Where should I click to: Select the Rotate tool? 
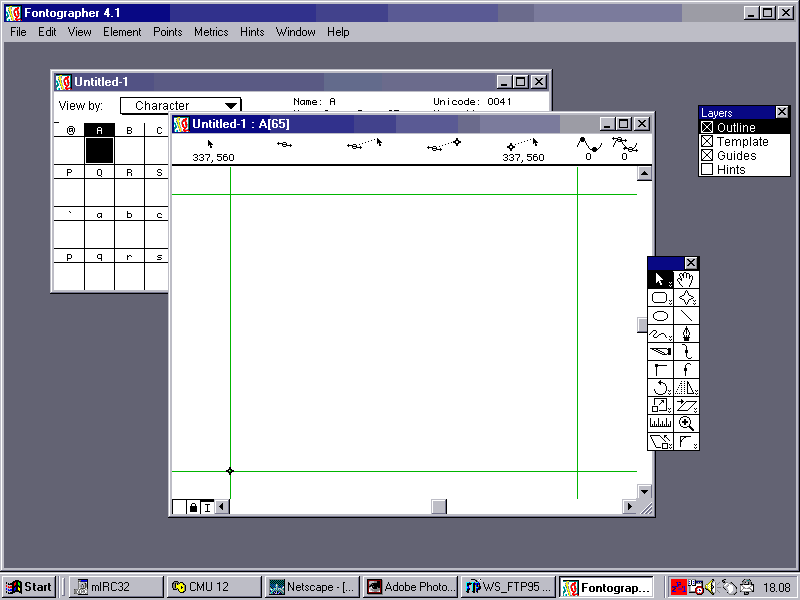[660, 388]
